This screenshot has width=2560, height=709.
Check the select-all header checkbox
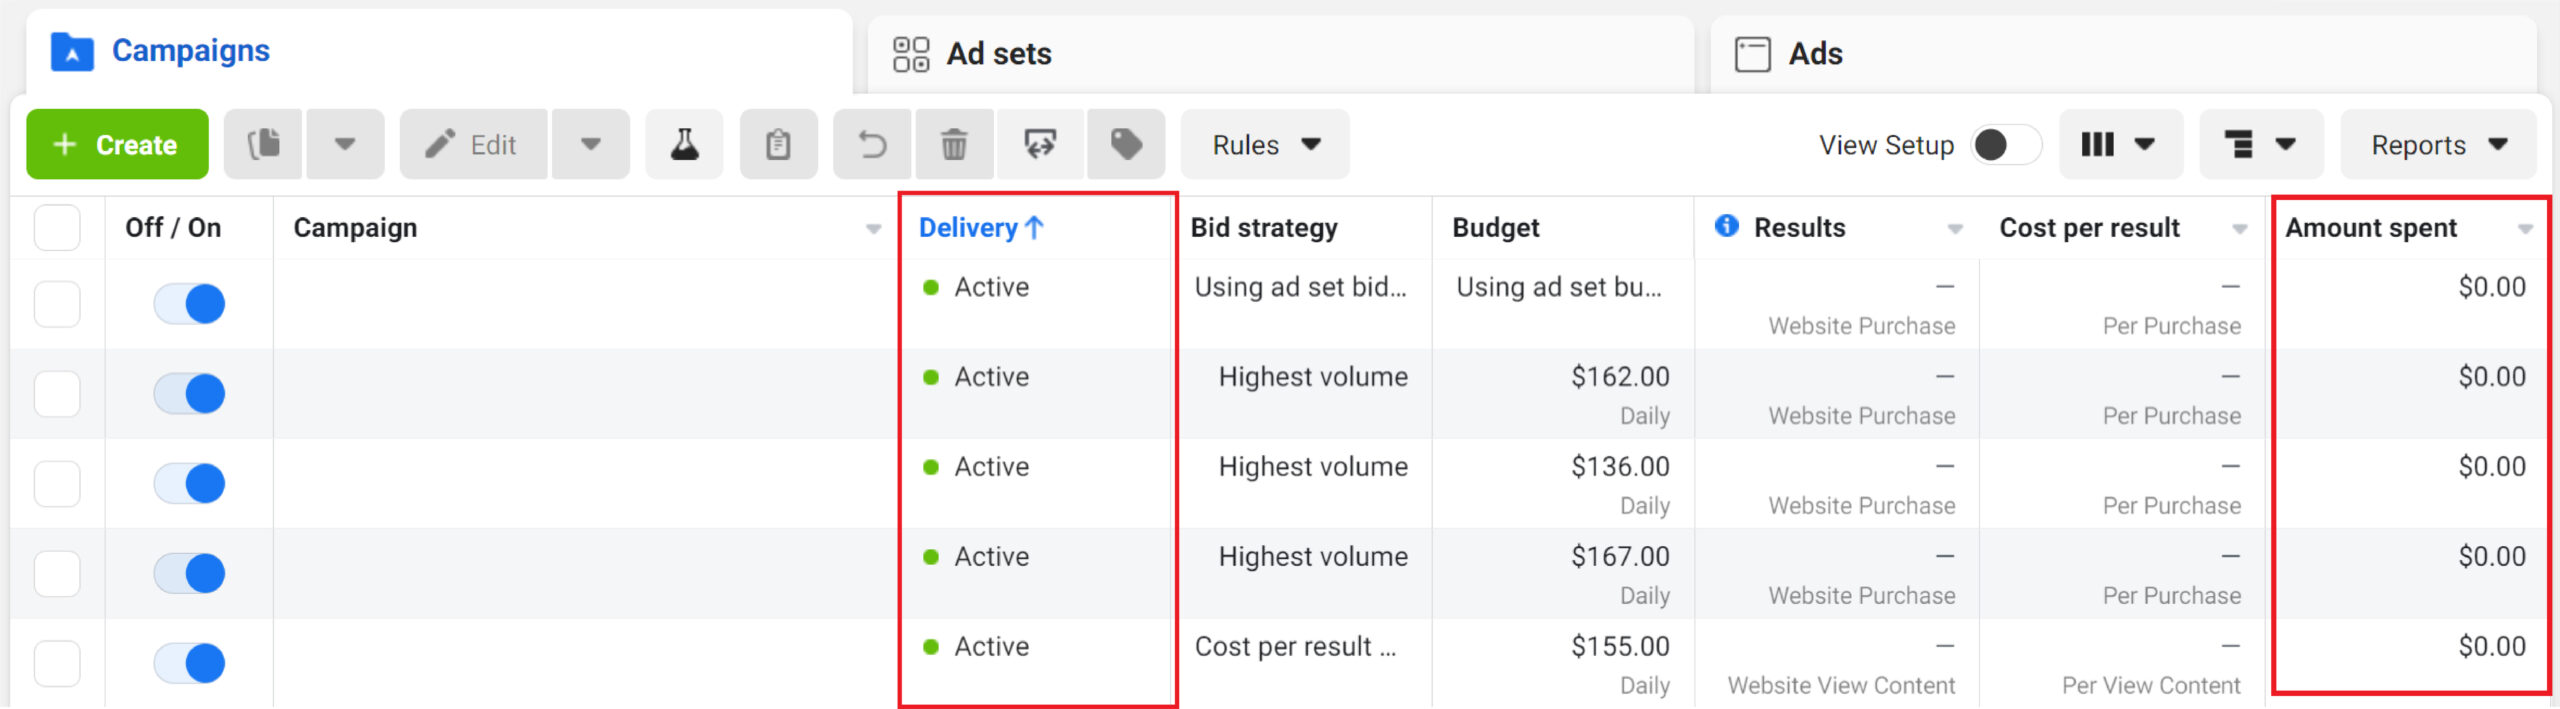pyautogui.click(x=57, y=228)
